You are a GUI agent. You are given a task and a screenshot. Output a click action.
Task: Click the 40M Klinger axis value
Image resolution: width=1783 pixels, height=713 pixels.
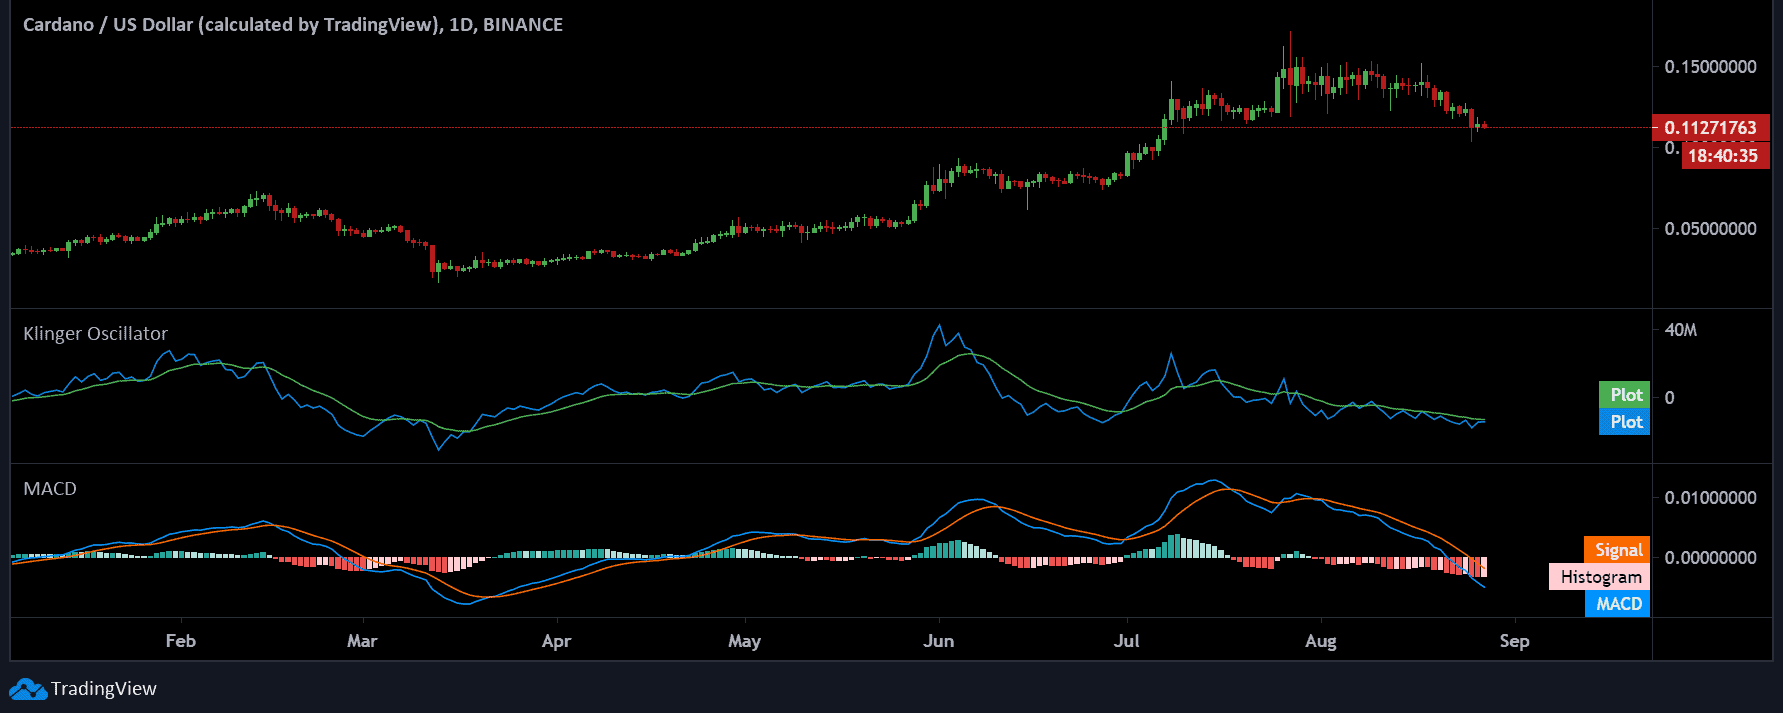[x=1681, y=330]
